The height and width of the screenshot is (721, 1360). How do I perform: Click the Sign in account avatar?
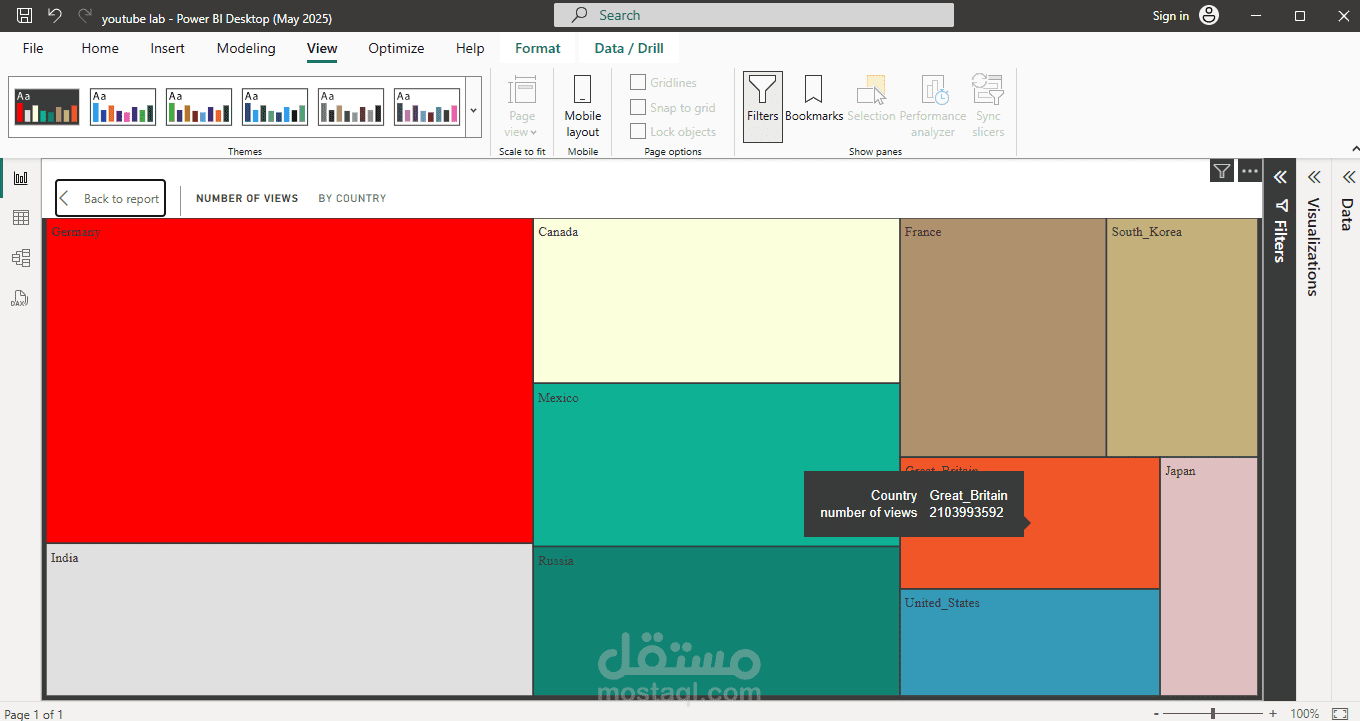1210,16
